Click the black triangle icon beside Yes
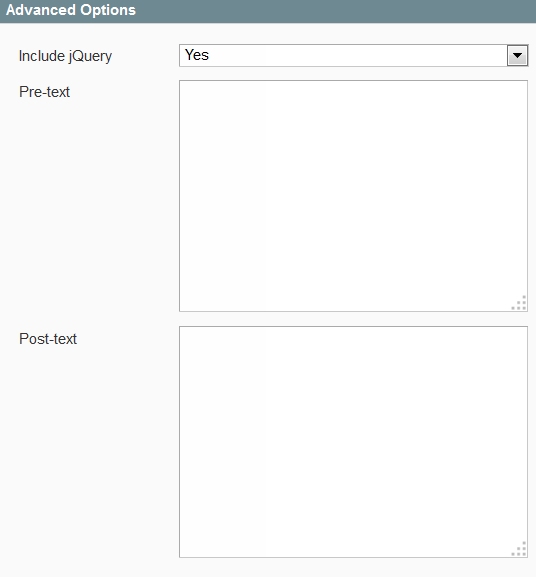This screenshot has height=577, width=536. tap(517, 56)
